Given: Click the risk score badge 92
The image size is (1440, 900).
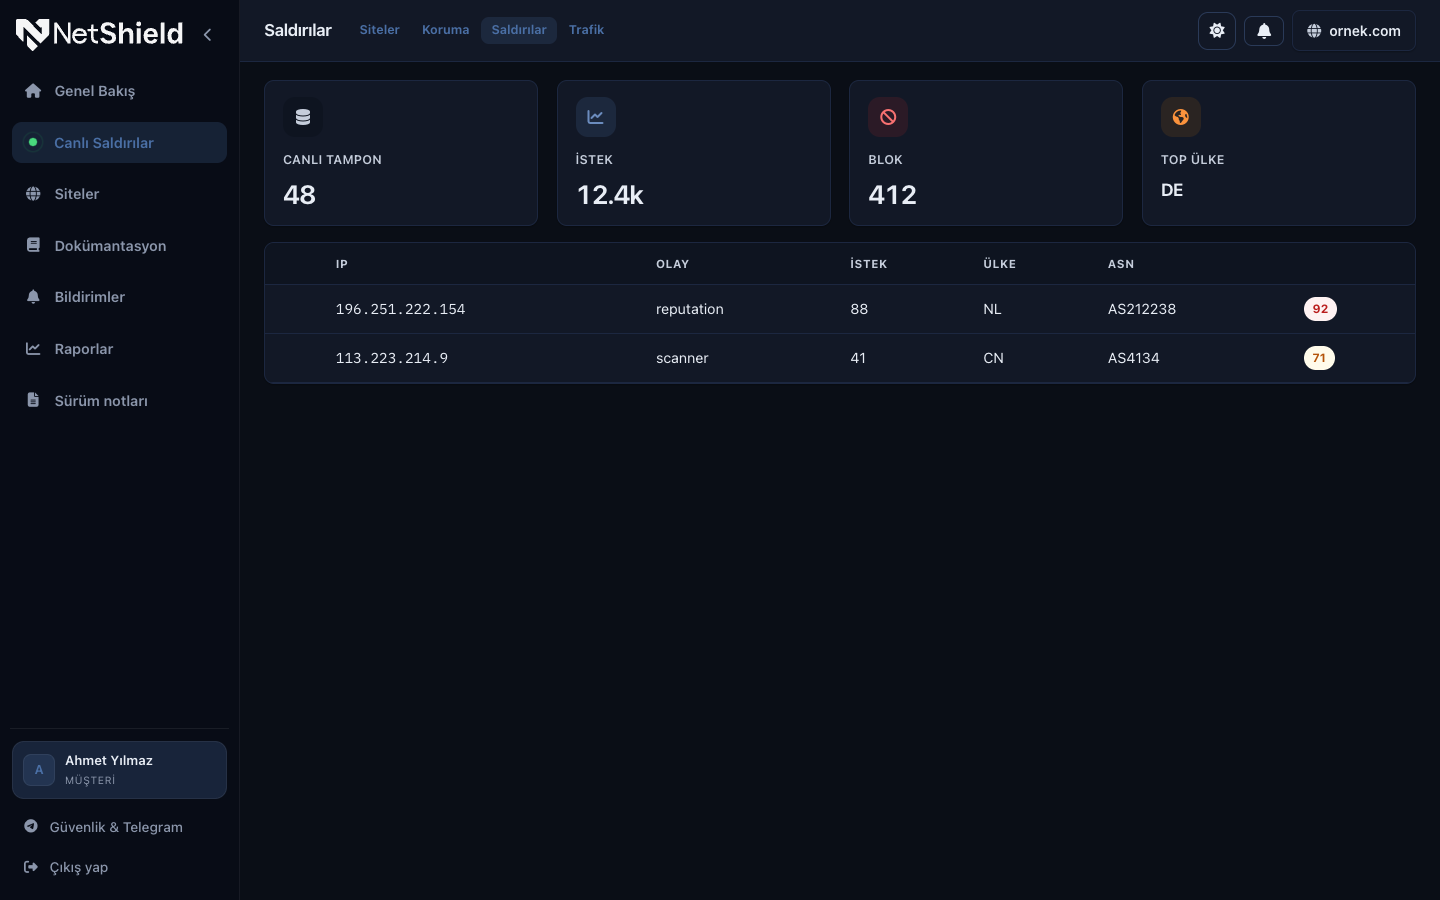Looking at the screenshot, I should coord(1320,309).
